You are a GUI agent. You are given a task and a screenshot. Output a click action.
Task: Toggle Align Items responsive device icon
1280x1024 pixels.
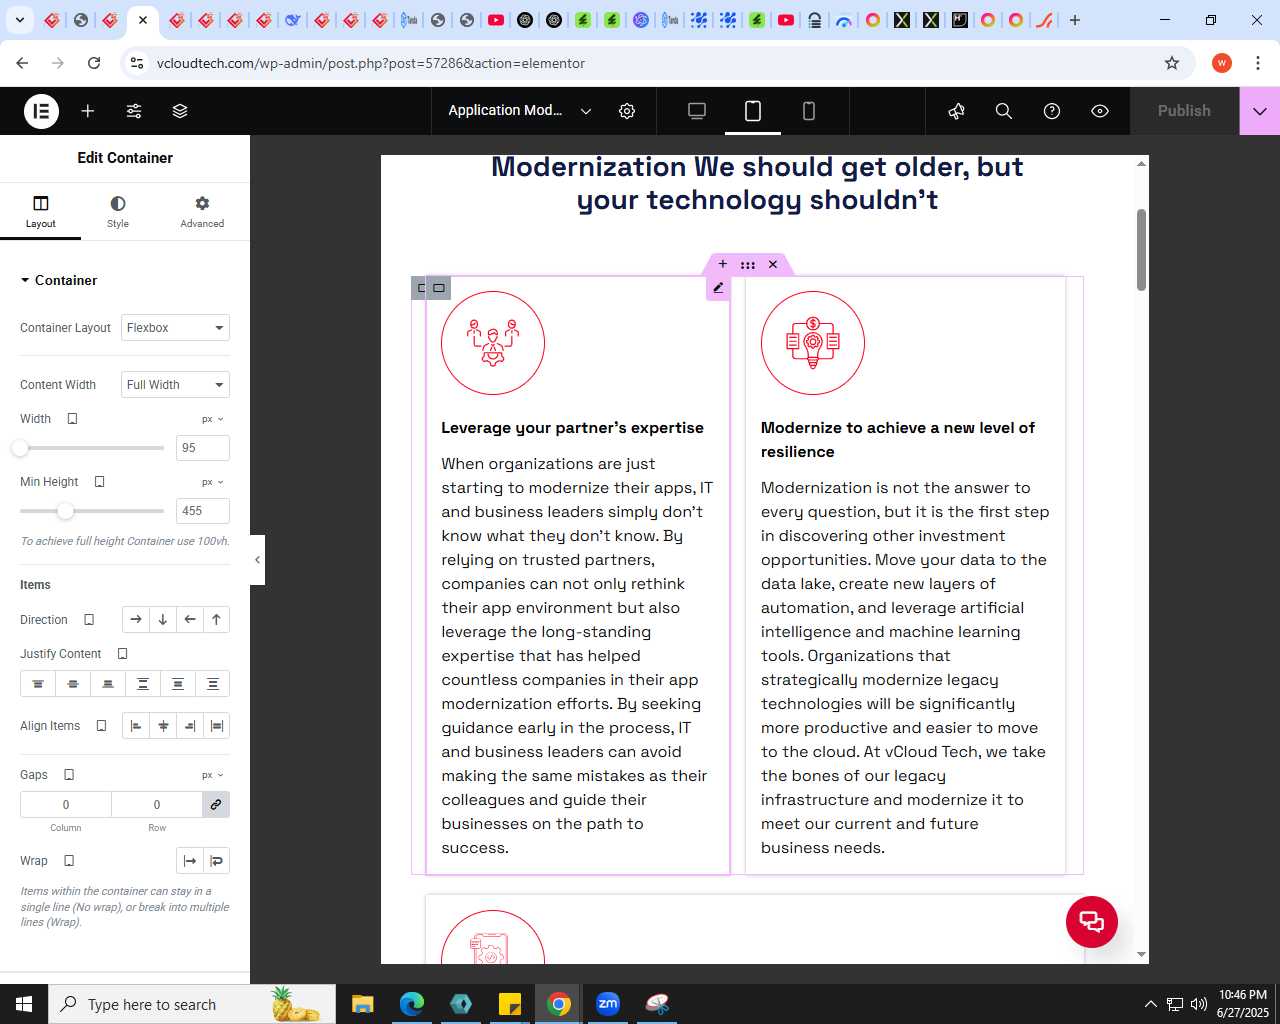pyautogui.click(x=101, y=726)
